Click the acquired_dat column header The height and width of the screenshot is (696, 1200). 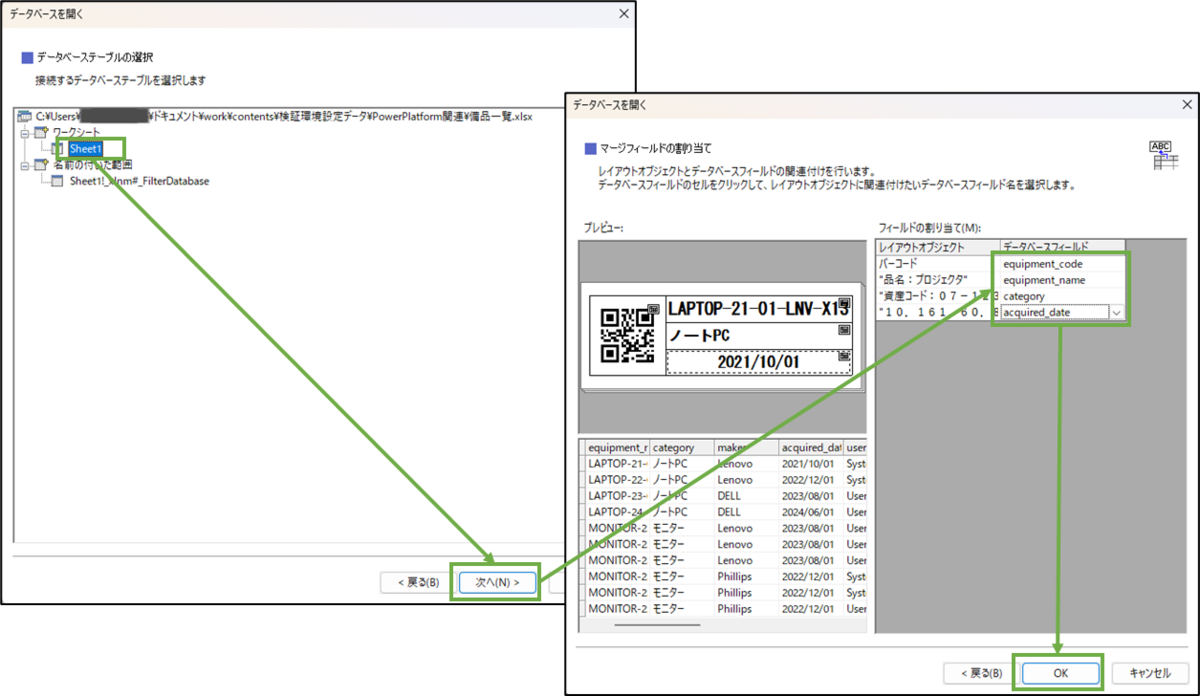coord(810,448)
